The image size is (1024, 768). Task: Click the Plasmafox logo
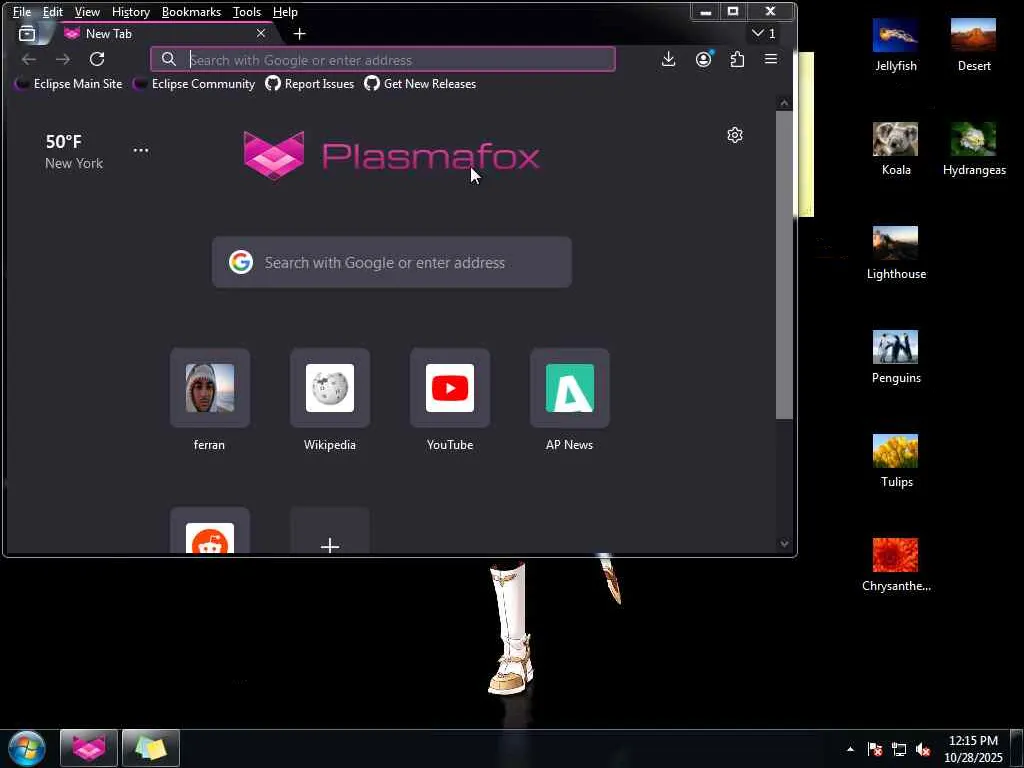(391, 155)
